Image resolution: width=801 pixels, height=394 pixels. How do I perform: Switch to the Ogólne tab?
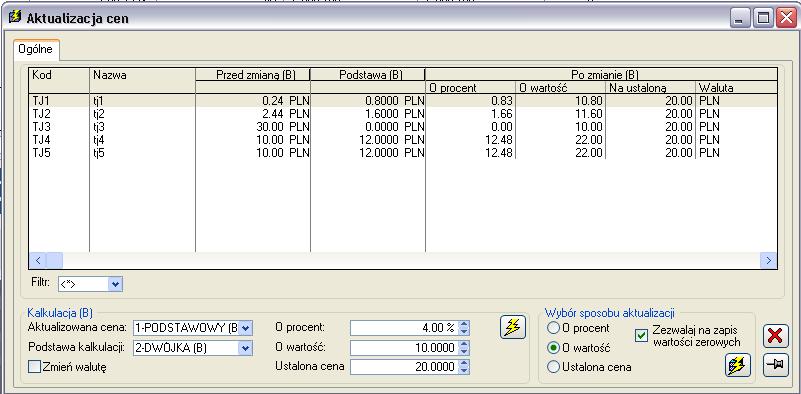pos(36,50)
